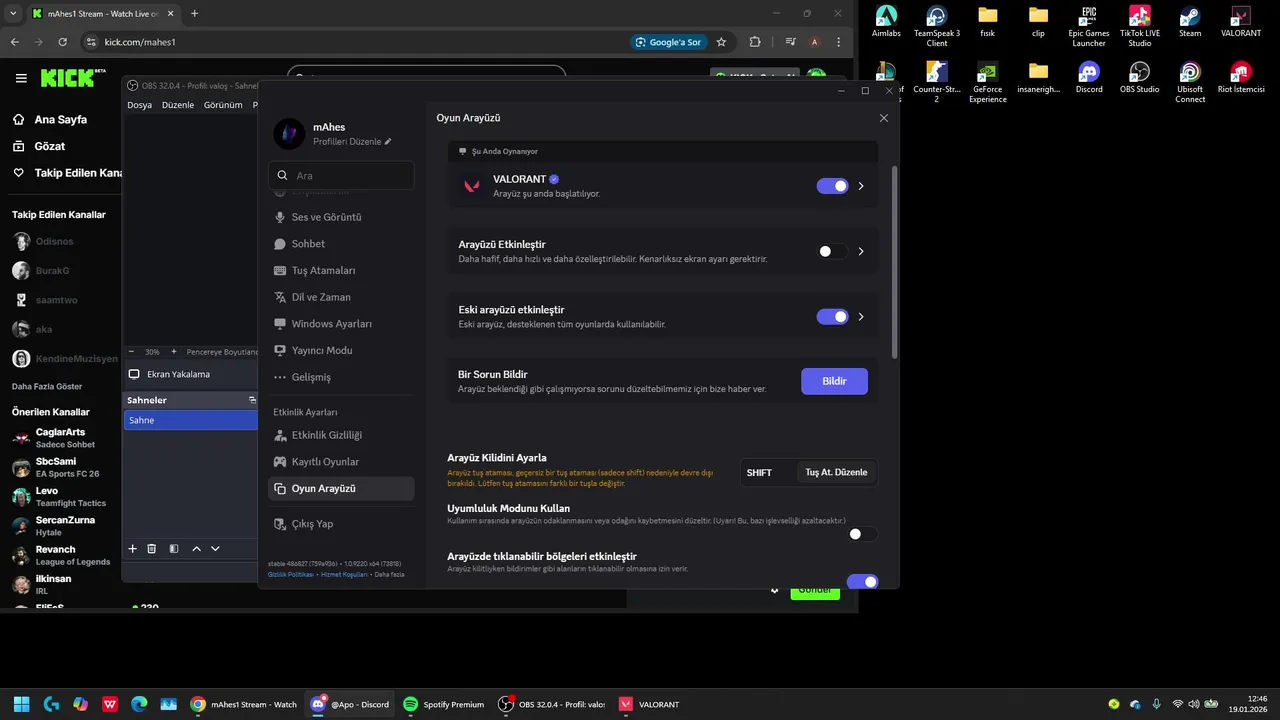1280x720 pixels.
Task: Click the Bildir report button
Action: point(834,381)
